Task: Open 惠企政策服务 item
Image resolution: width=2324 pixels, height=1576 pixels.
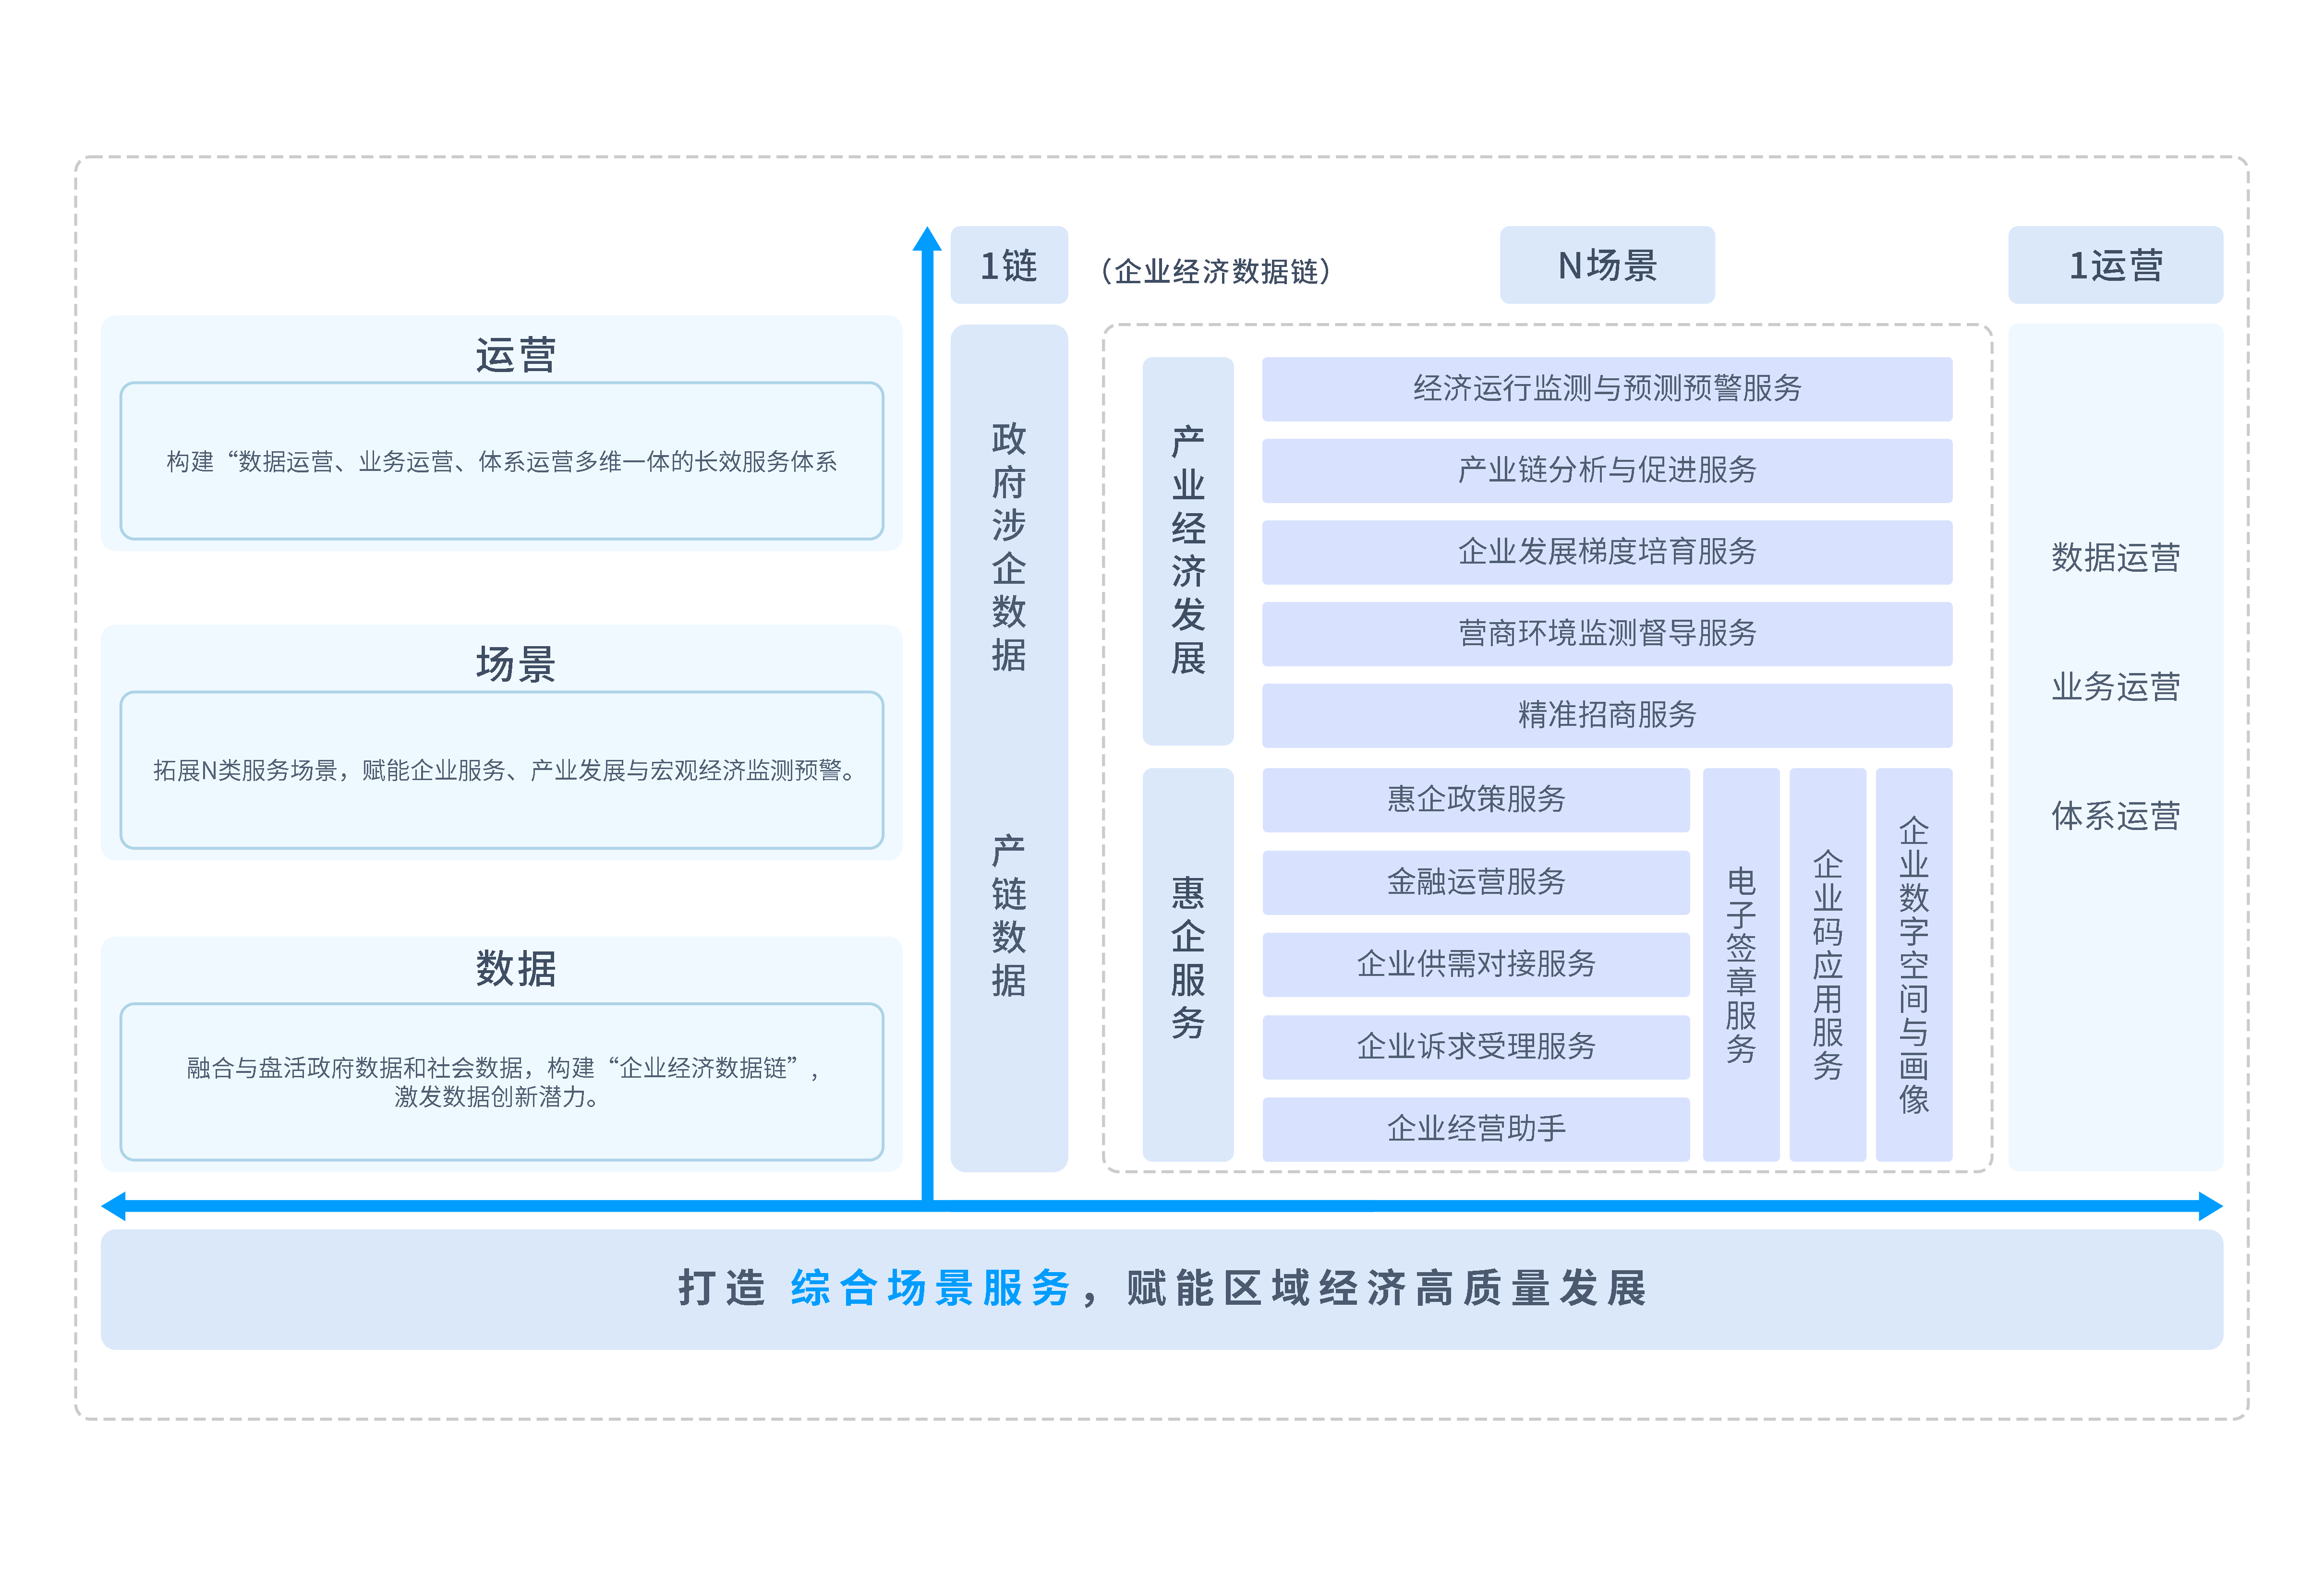Action: tap(1476, 800)
